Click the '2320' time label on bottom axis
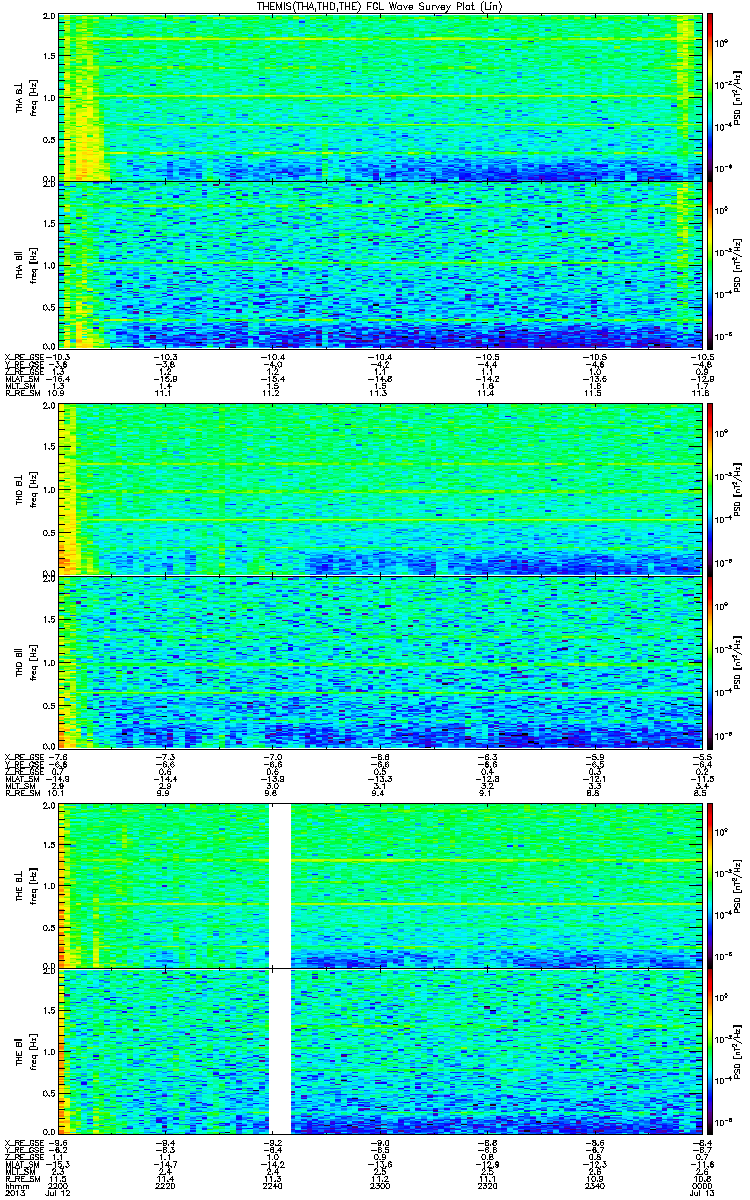Image resolution: width=750 pixels, height=1200 pixels. (486, 1187)
